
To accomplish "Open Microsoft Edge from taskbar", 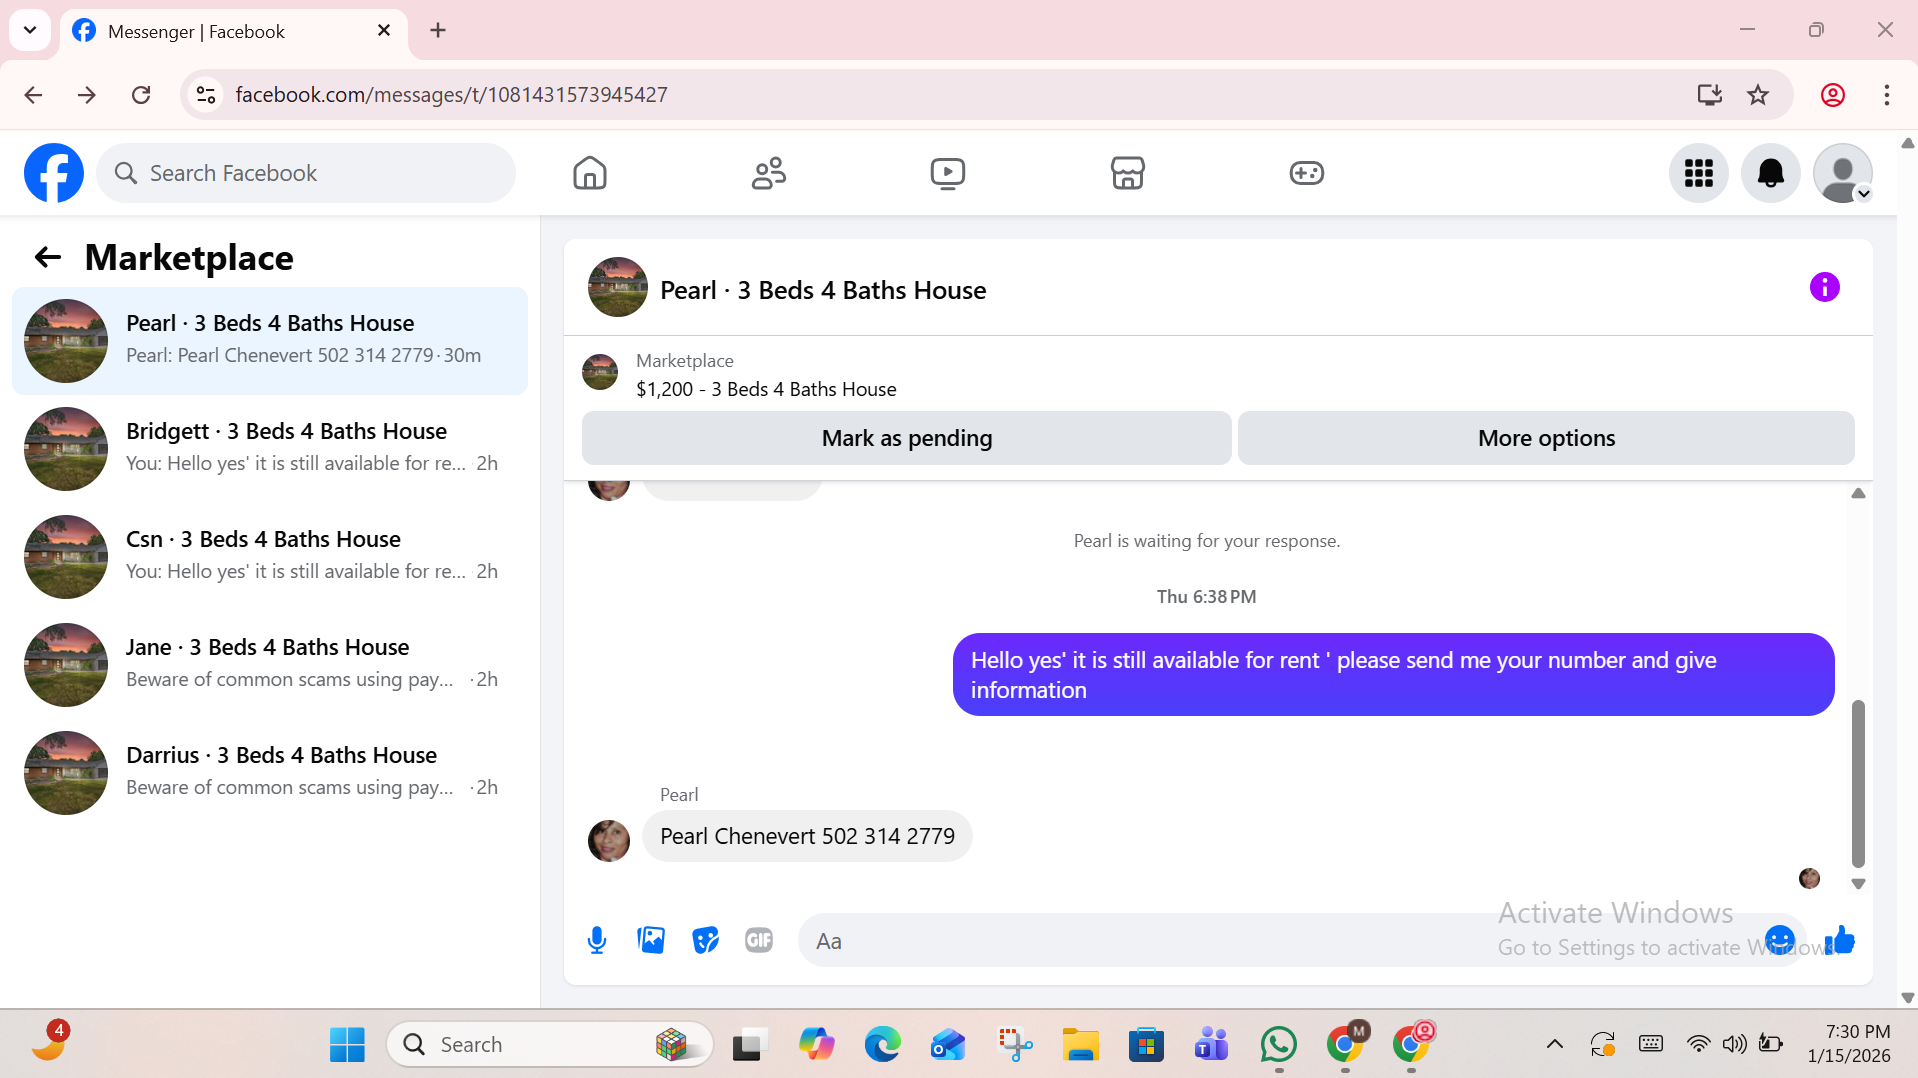I will pyautogui.click(x=882, y=1045).
